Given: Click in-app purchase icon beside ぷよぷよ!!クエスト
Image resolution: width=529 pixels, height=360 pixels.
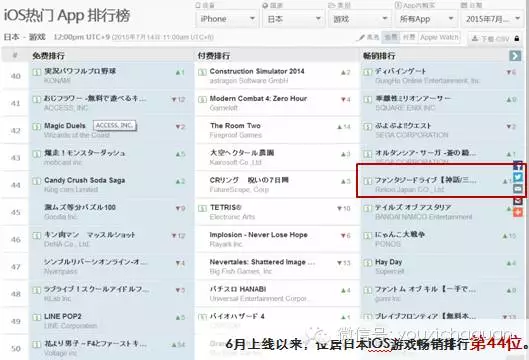Looking at the screenshot, I should point(368,127).
